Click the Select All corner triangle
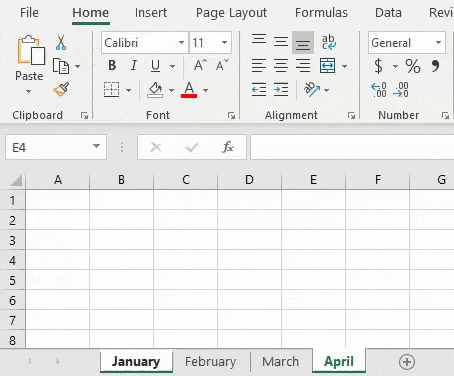The image size is (454, 376). click(x=15, y=180)
